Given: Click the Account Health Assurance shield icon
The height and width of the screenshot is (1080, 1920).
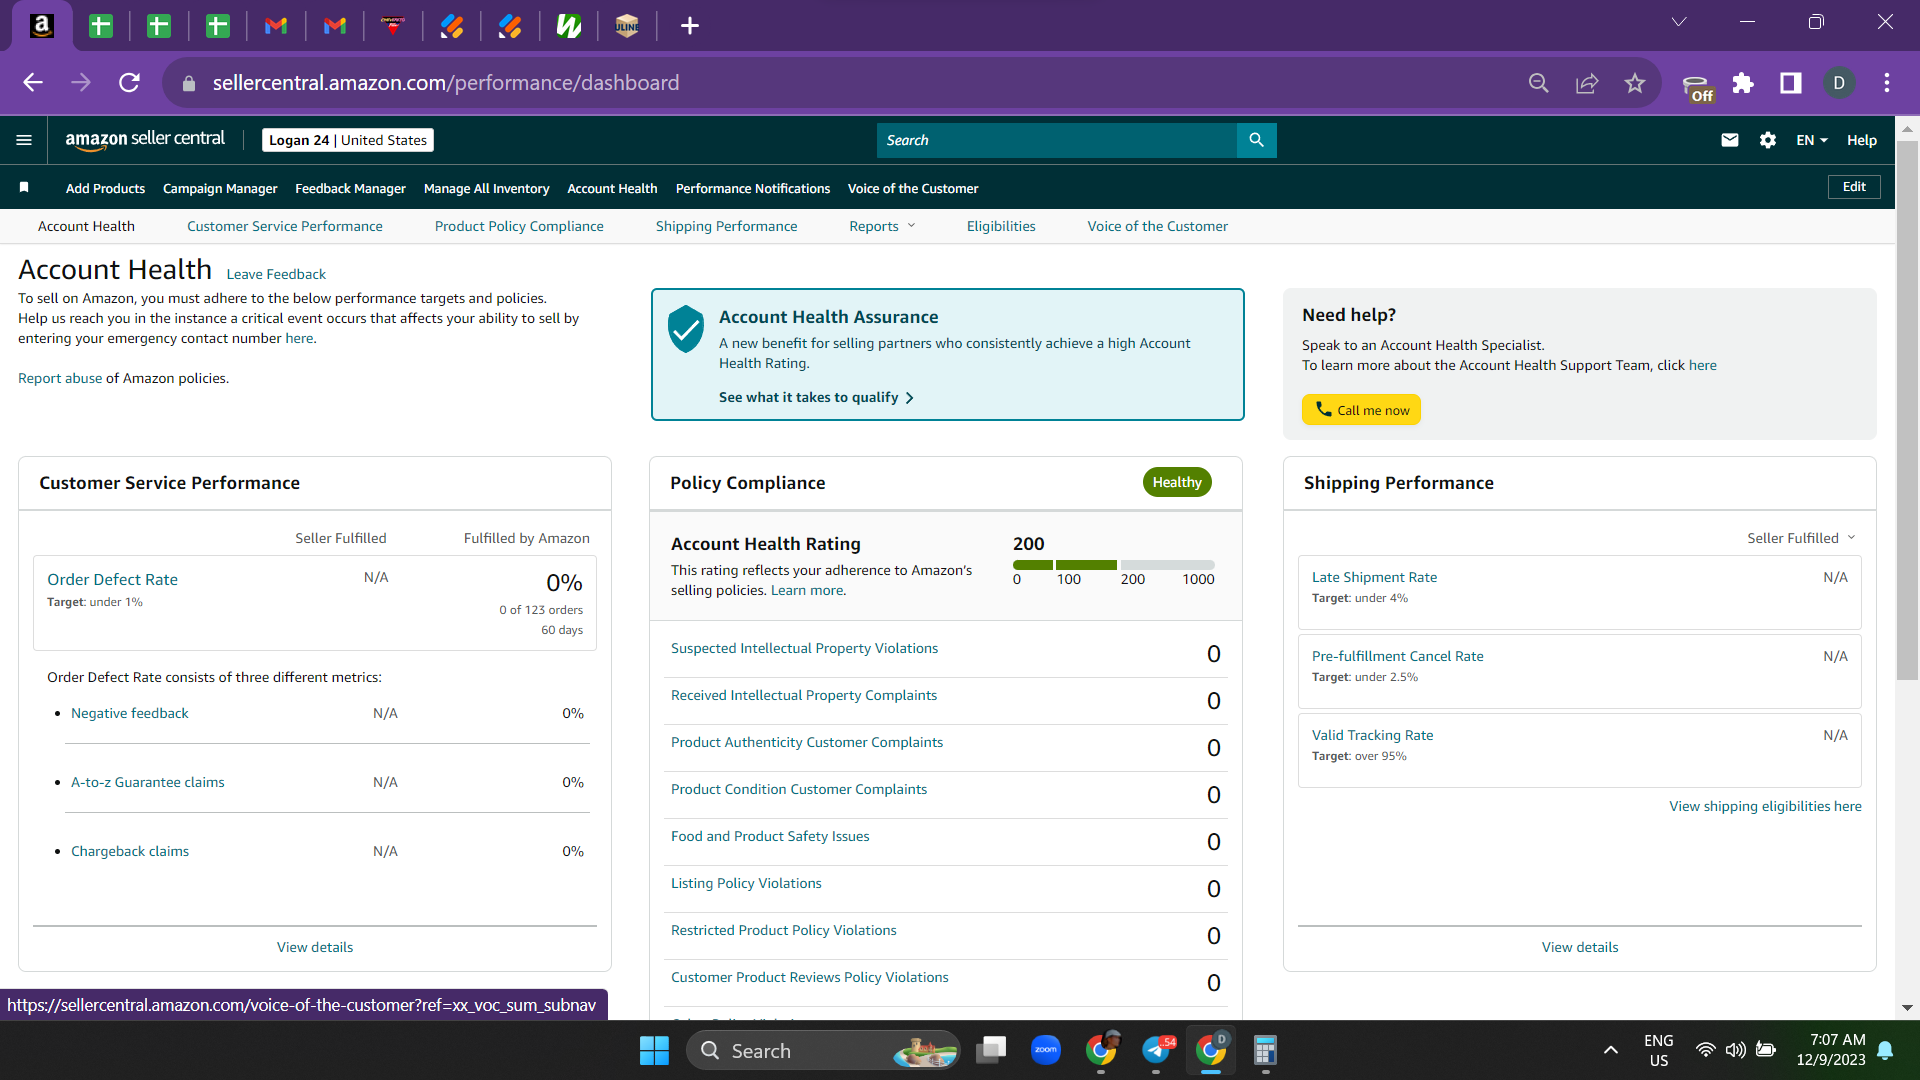Looking at the screenshot, I should pos(686,329).
